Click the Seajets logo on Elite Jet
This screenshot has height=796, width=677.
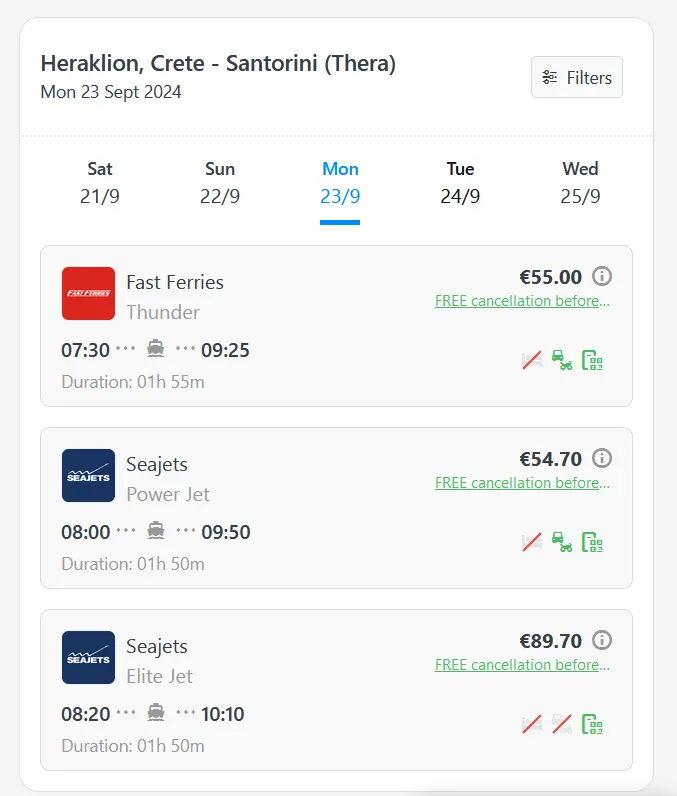pos(88,657)
